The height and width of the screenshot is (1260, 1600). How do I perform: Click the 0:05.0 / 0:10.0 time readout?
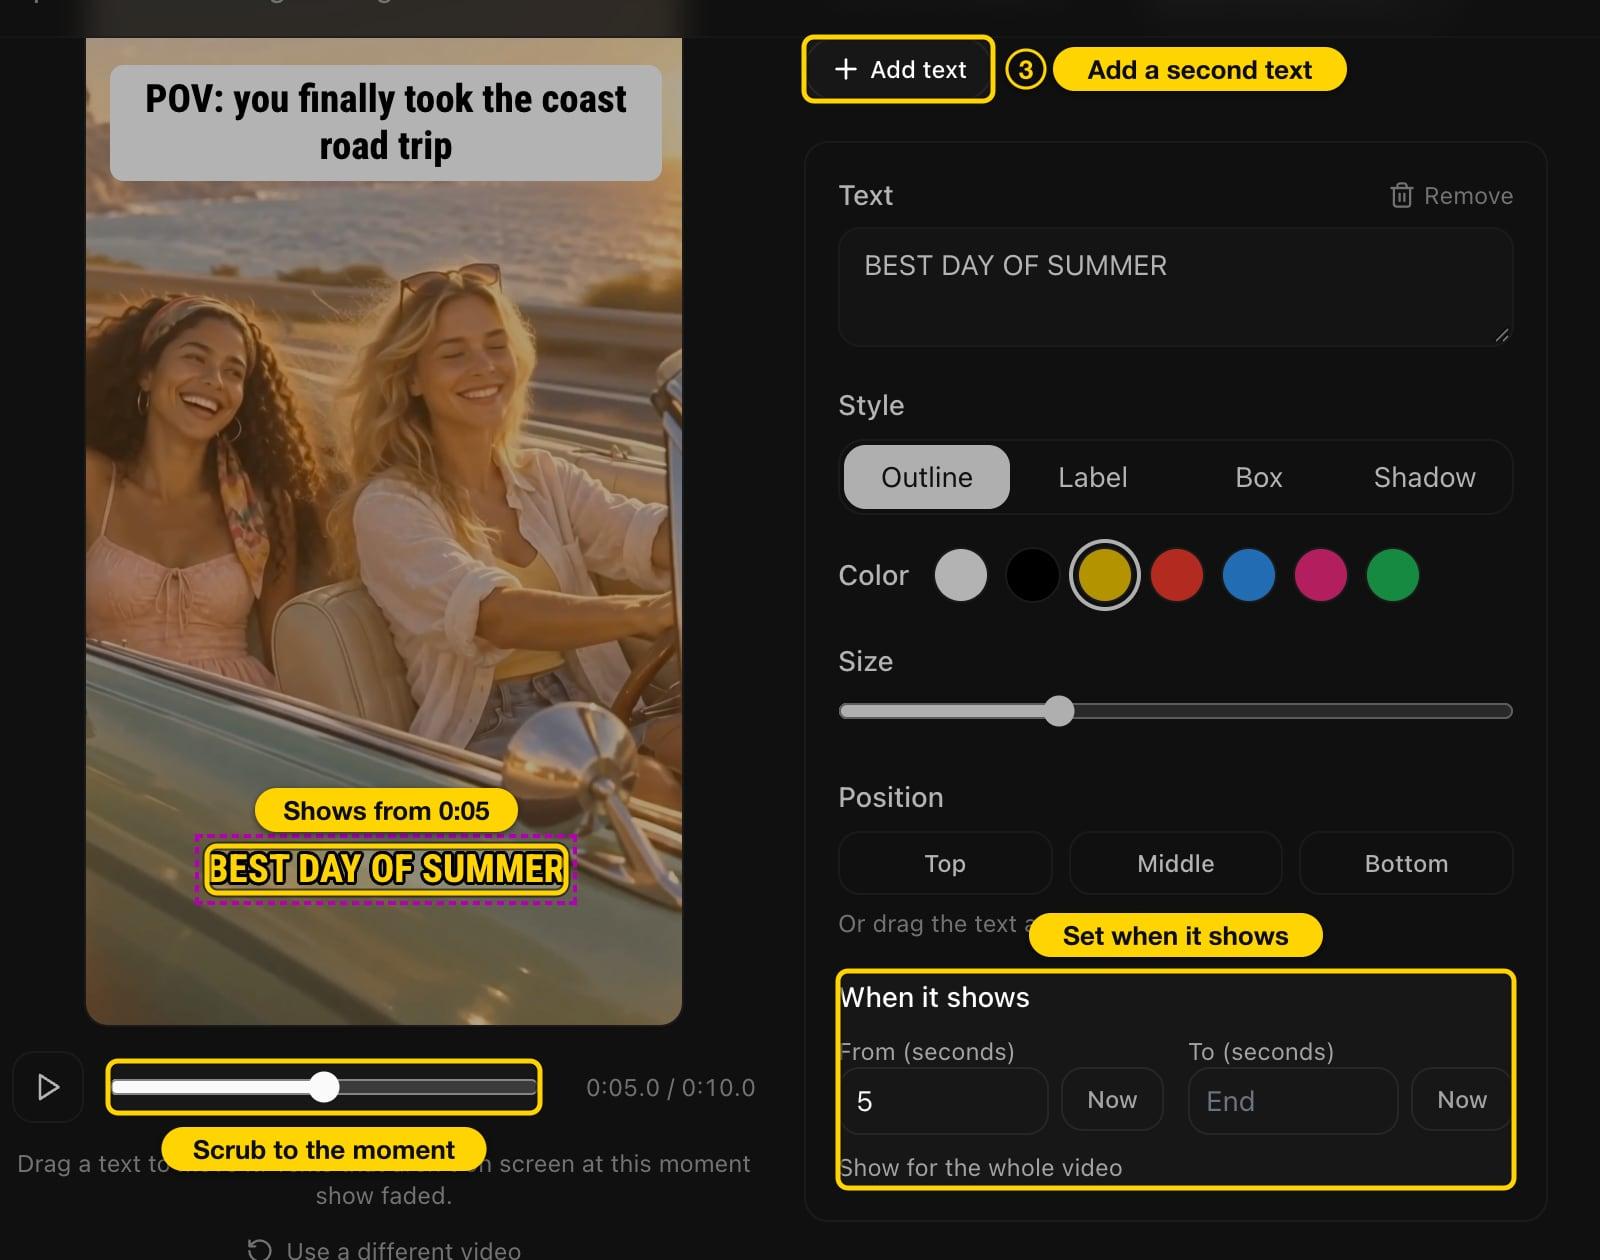(x=670, y=1087)
